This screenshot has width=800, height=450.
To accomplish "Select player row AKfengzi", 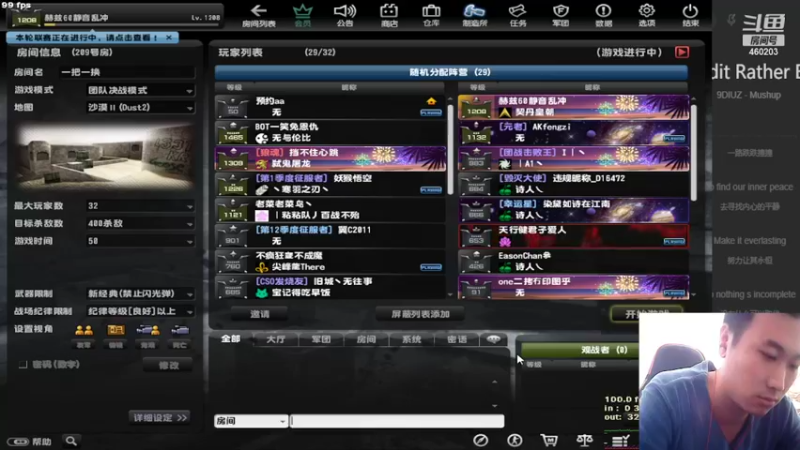I will click(573, 132).
